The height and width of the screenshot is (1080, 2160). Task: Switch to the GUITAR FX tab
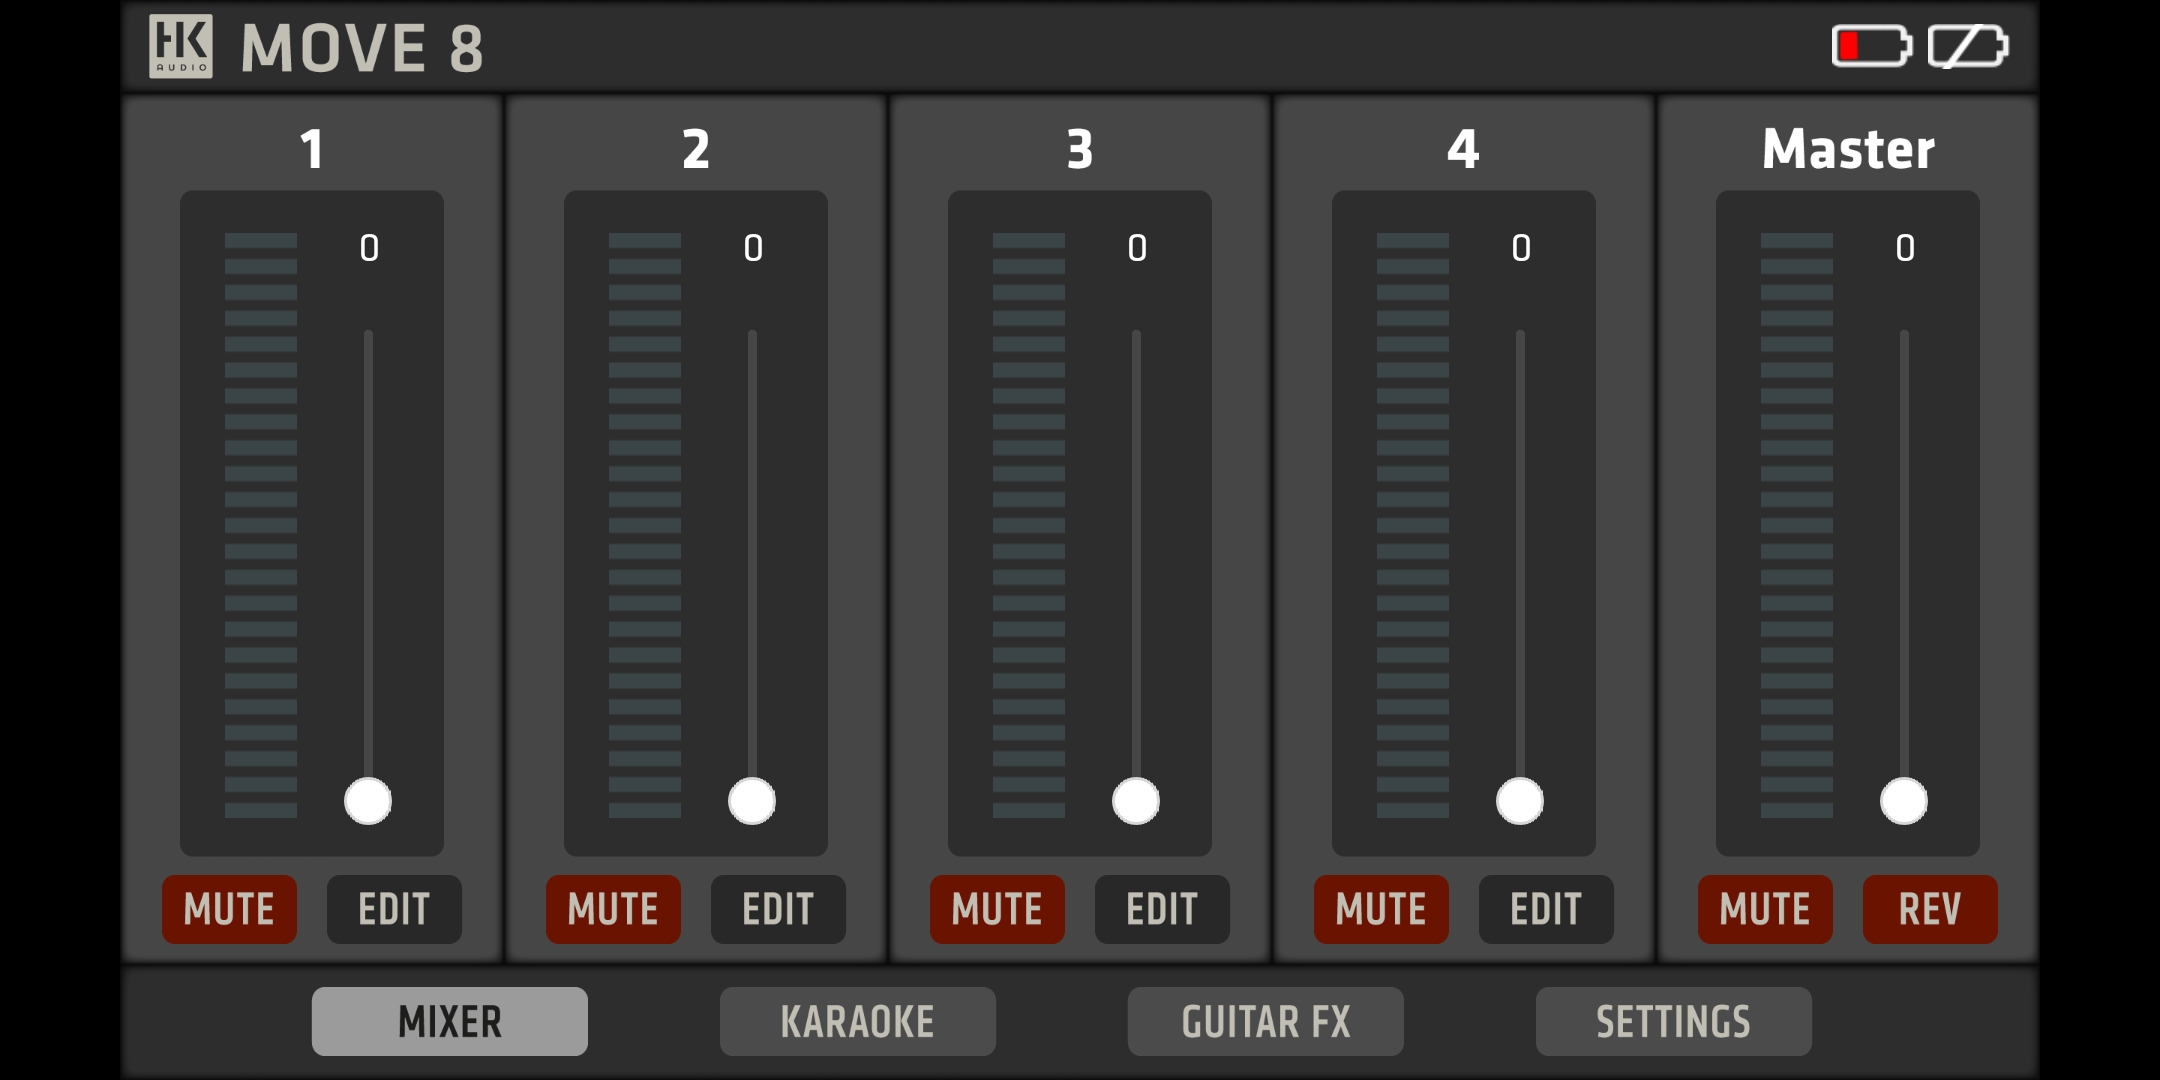[x=1265, y=1021]
